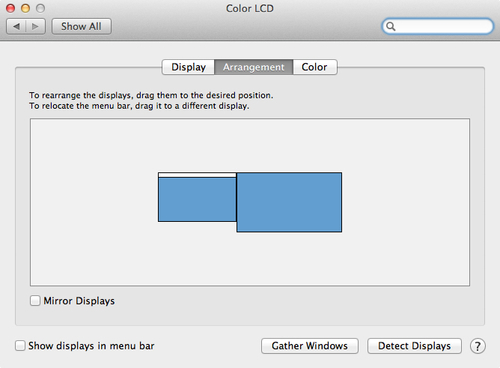Click the magnifying glass search icon
Screen dimensions: 500x368
click(391, 26)
